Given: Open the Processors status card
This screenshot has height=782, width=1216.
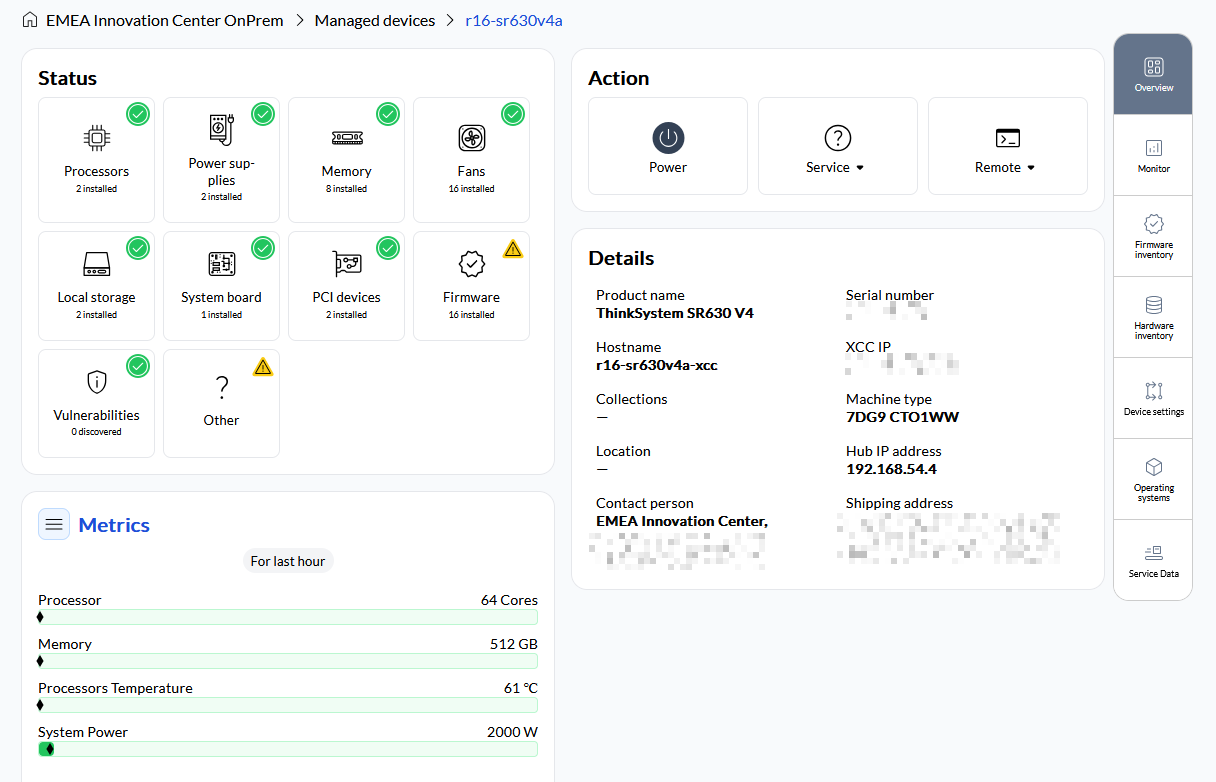Looking at the screenshot, I should tap(96, 159).
